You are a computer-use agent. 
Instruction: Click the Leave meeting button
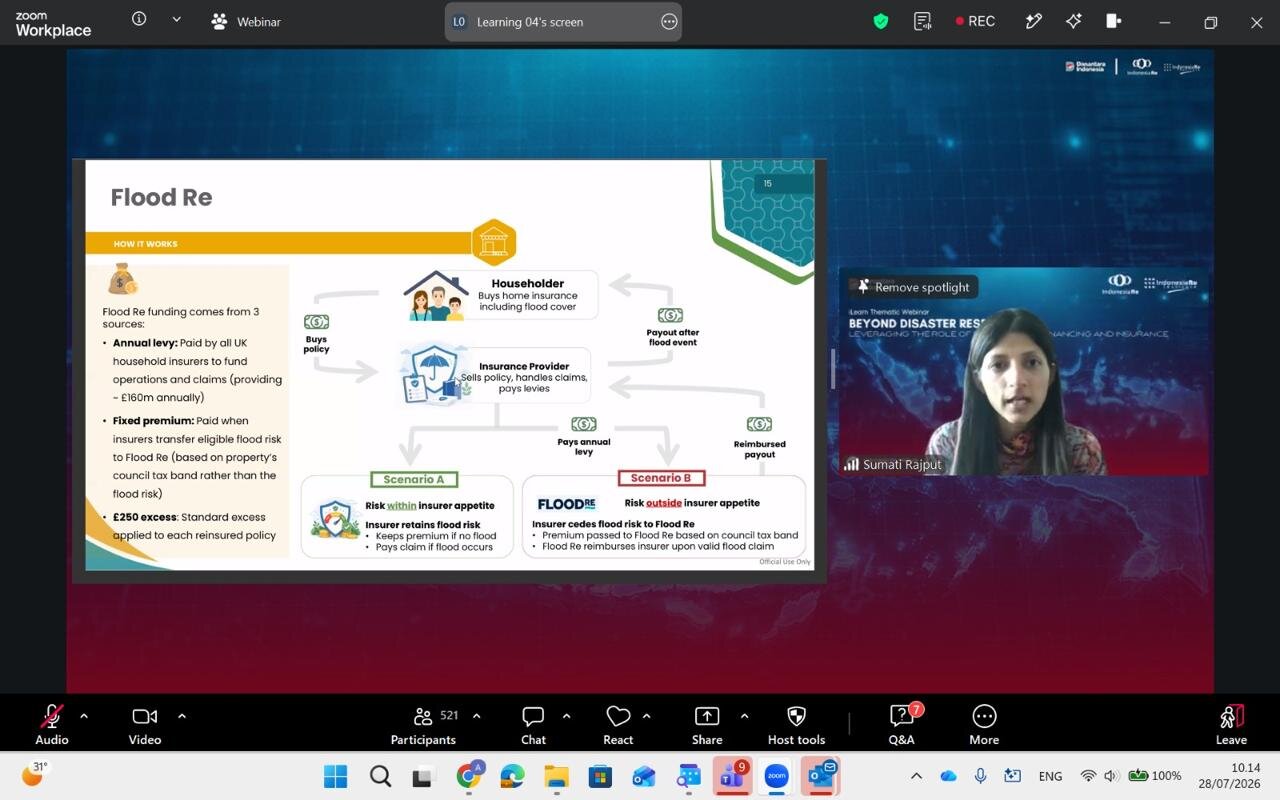pyautogui.click(x=1231, y=724)
